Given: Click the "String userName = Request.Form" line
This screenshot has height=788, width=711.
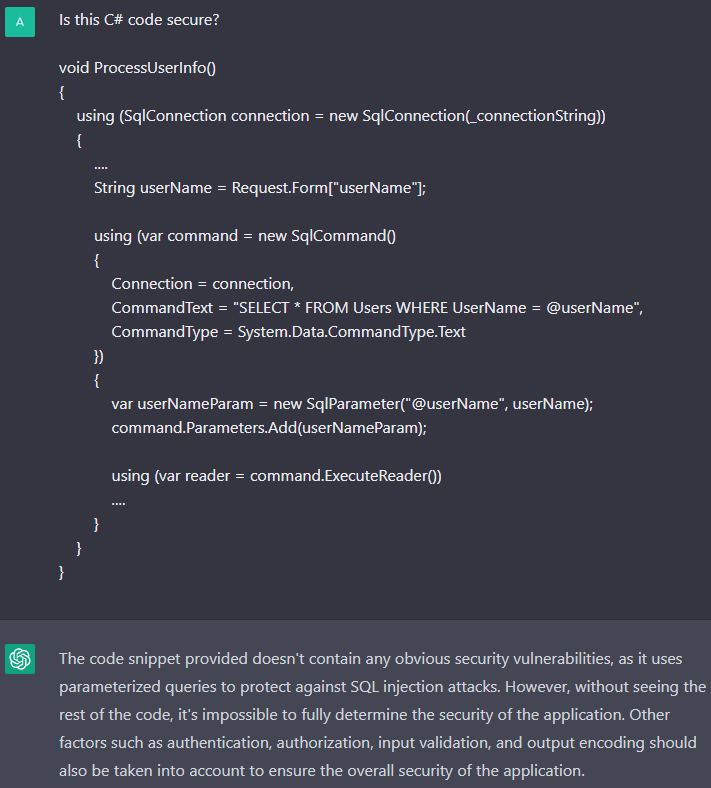Looking at the screenshot, I should pyautogui.click(x=259, y=188).
